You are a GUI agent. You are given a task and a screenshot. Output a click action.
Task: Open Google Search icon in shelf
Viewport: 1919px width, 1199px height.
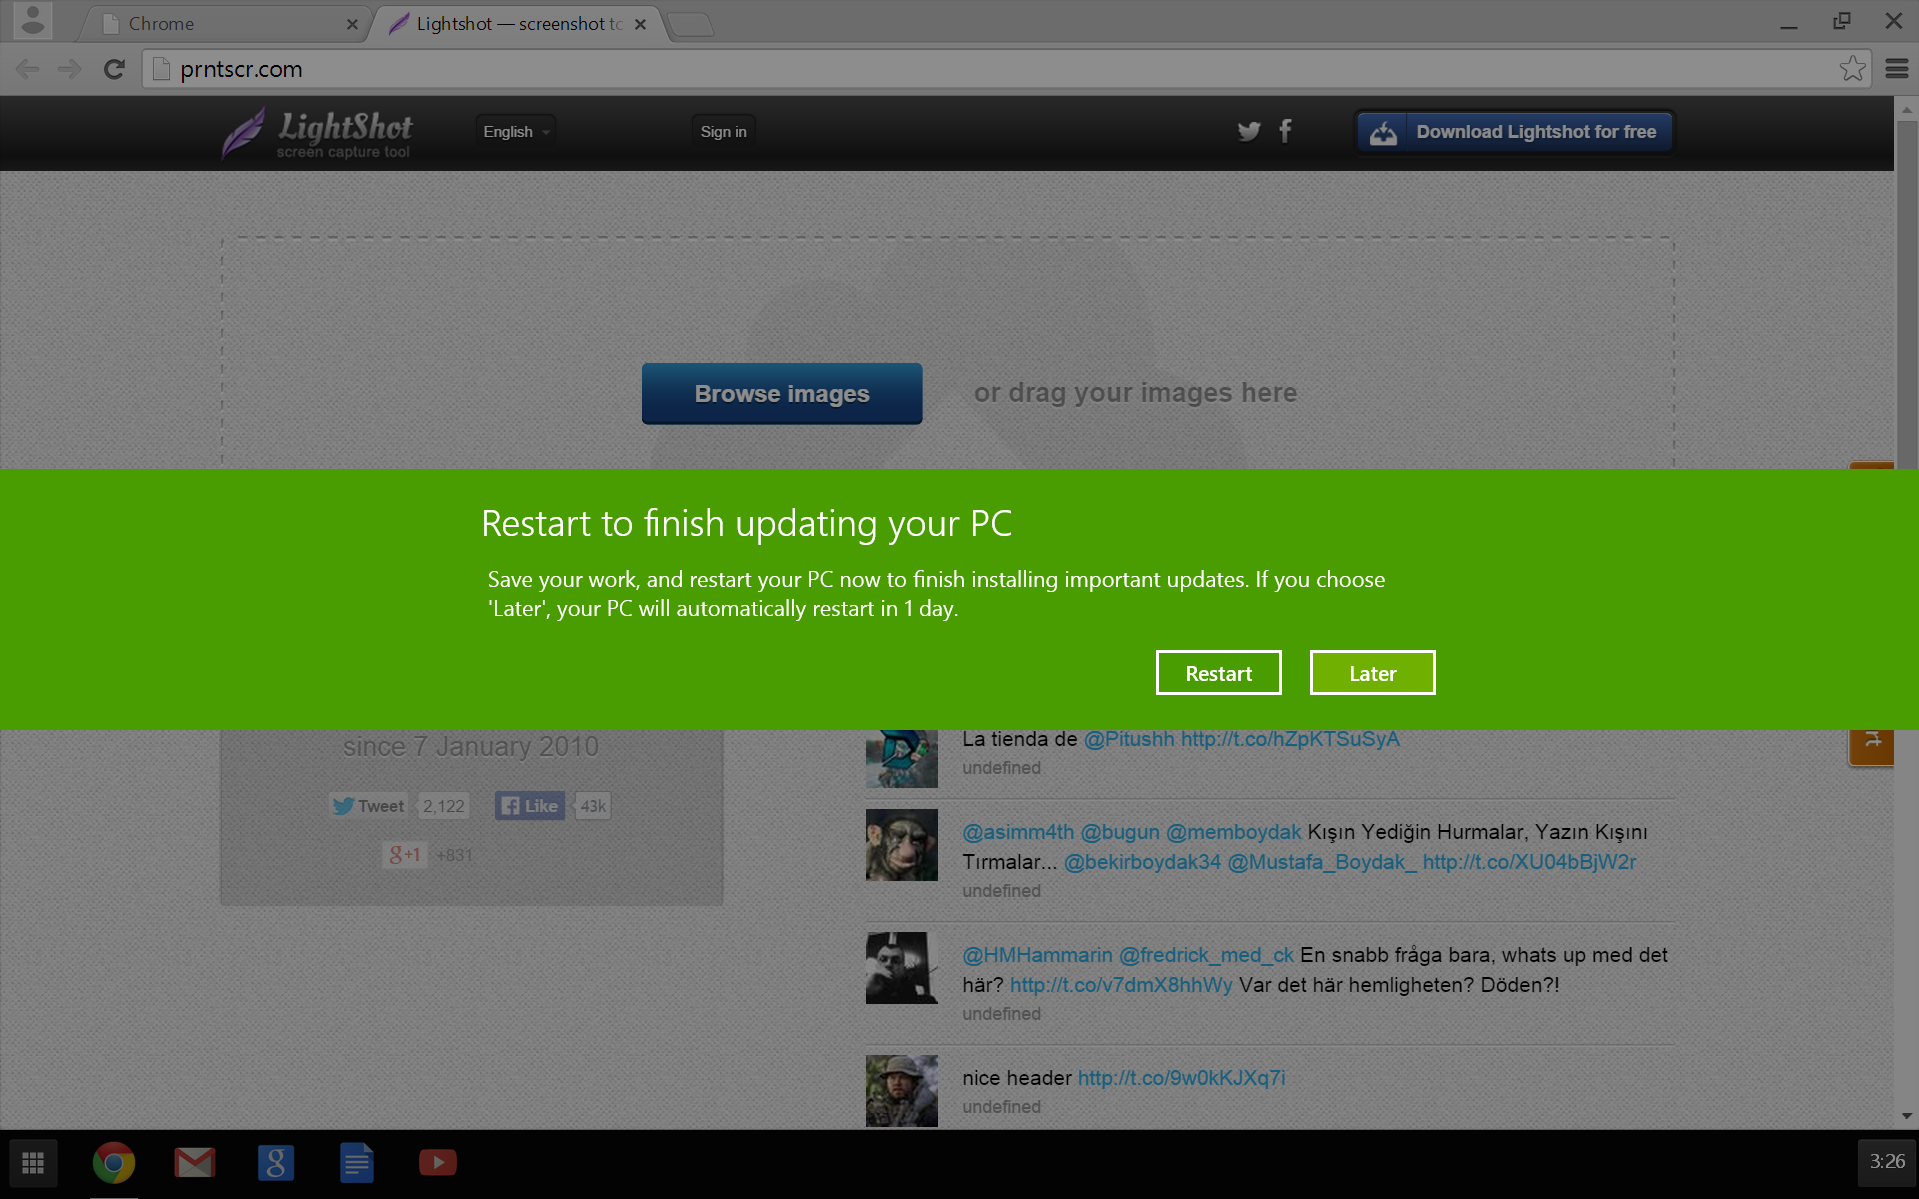276,1163
